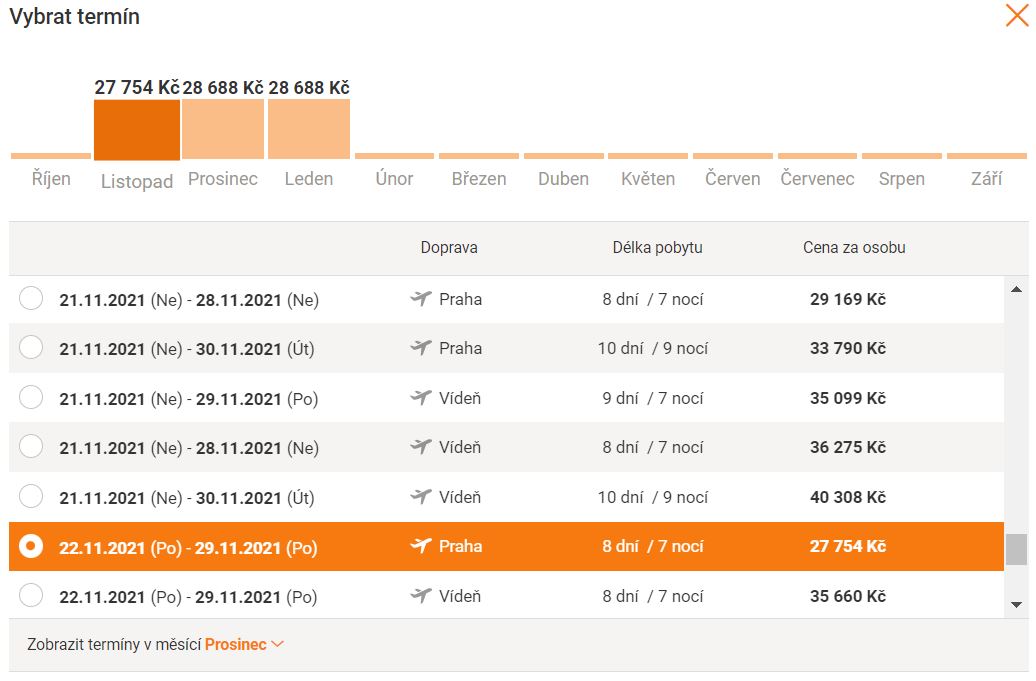Click 9 dní / 7 nocí duration

pyautogui.click(x=653, y=398)
